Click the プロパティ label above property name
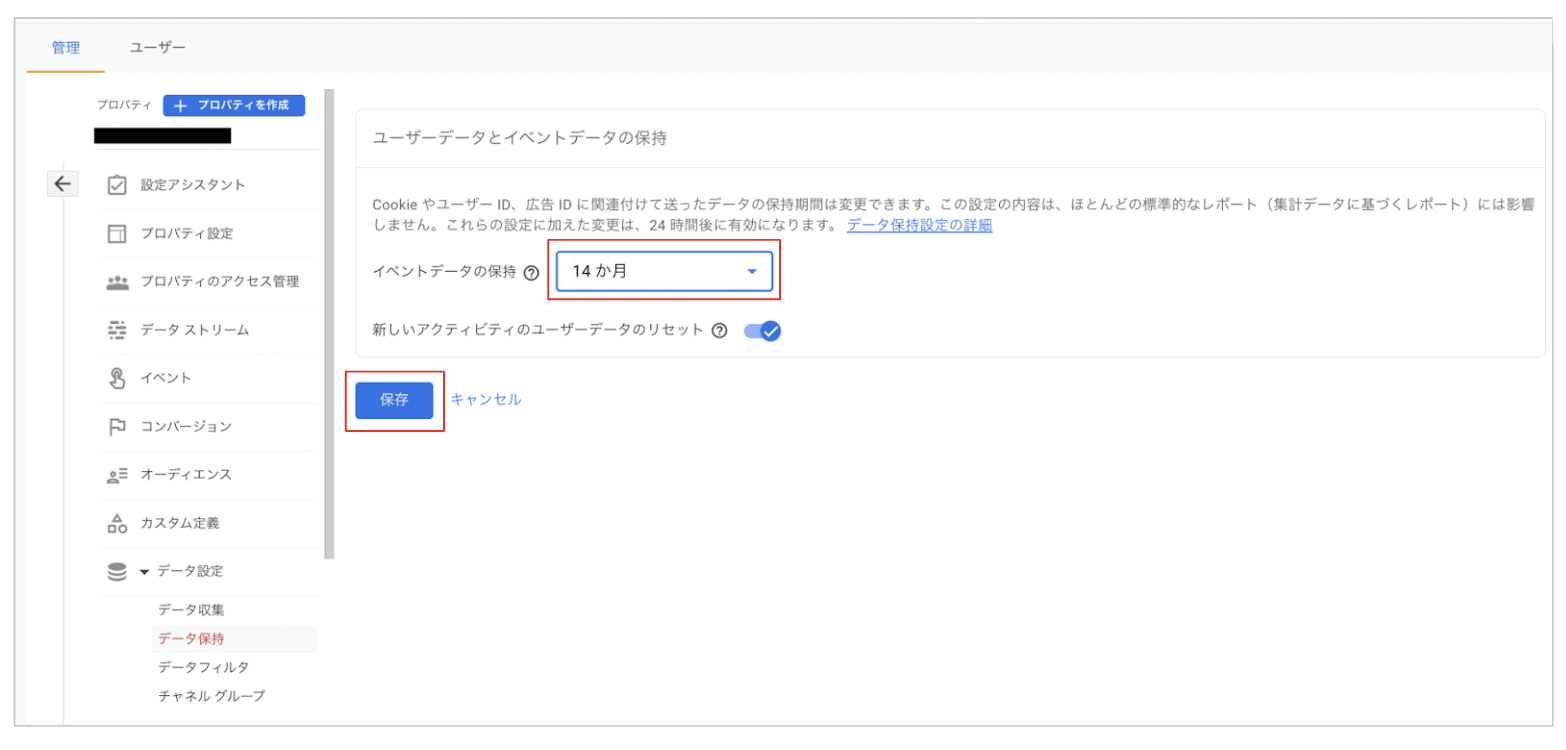 (124, 105)
